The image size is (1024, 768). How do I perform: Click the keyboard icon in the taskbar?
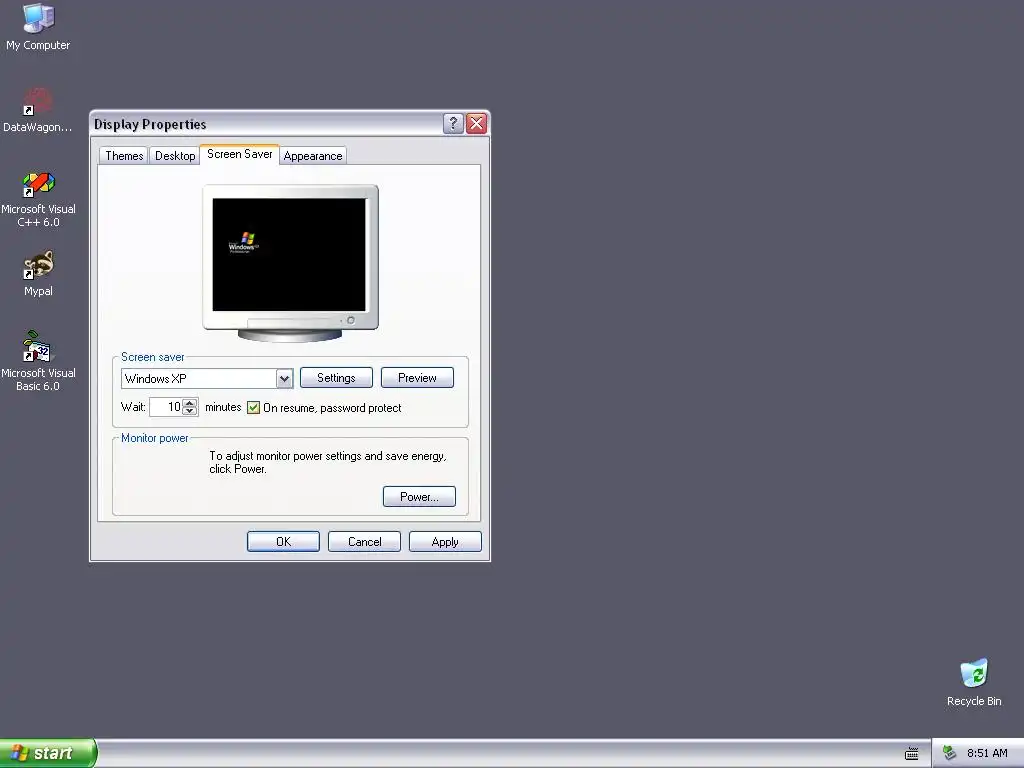tap(912, 754)
